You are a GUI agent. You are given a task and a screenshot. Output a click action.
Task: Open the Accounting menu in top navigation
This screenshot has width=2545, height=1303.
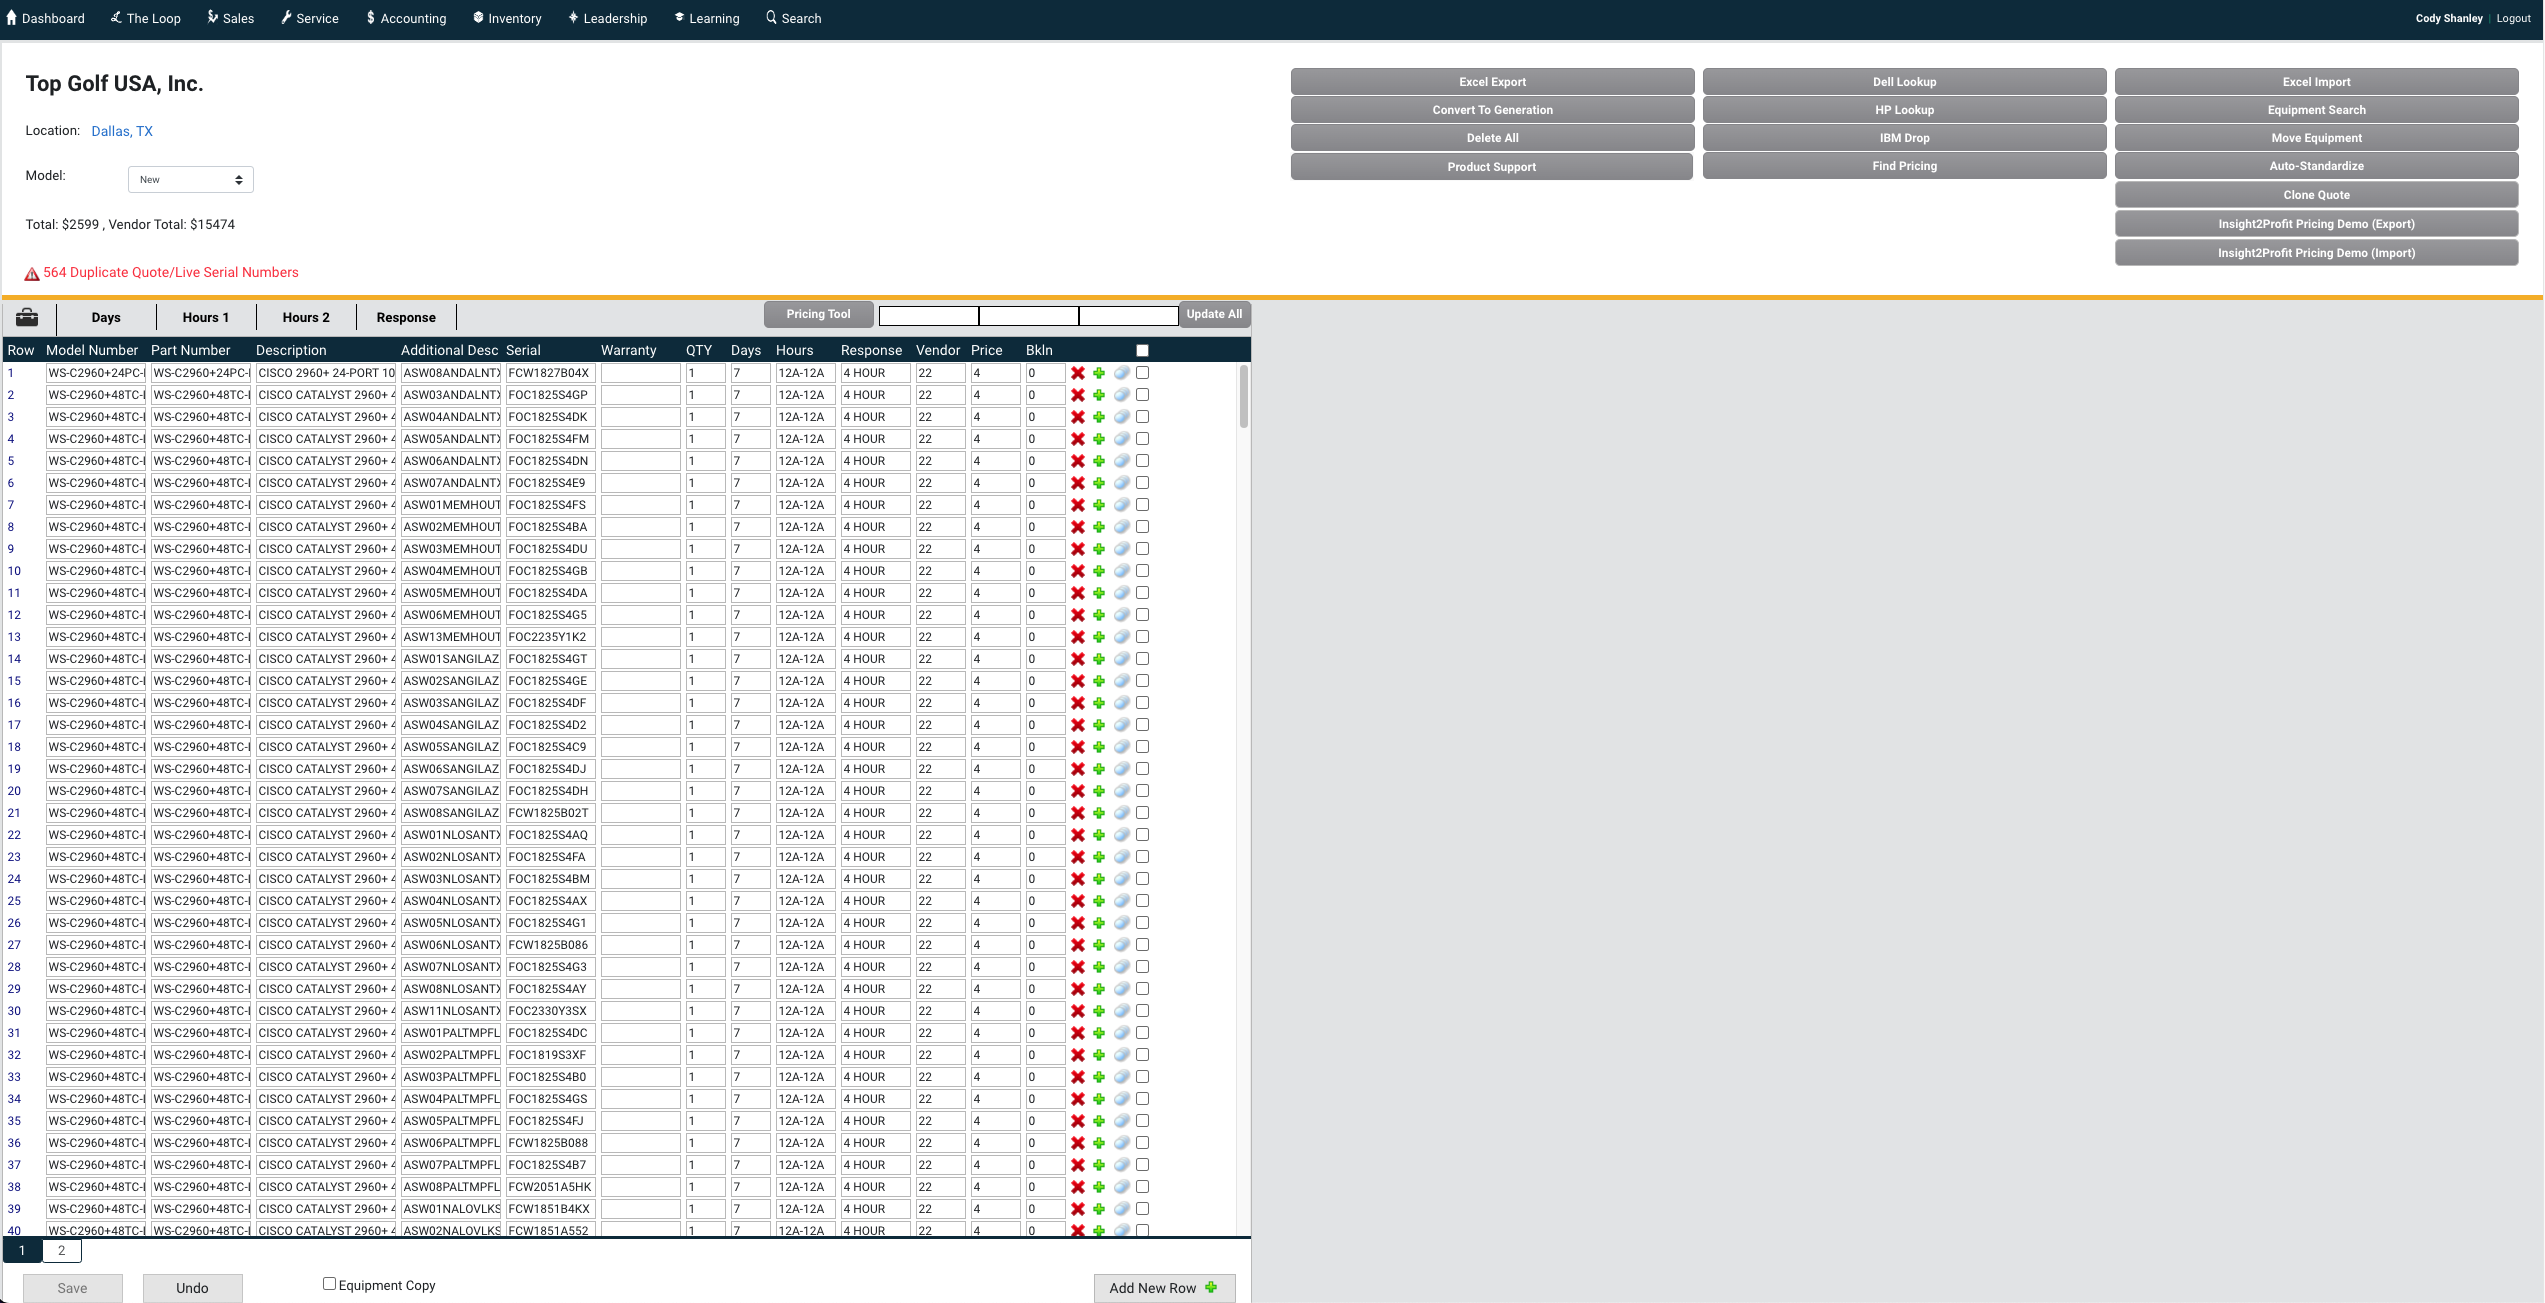click(x=406, y=18)
